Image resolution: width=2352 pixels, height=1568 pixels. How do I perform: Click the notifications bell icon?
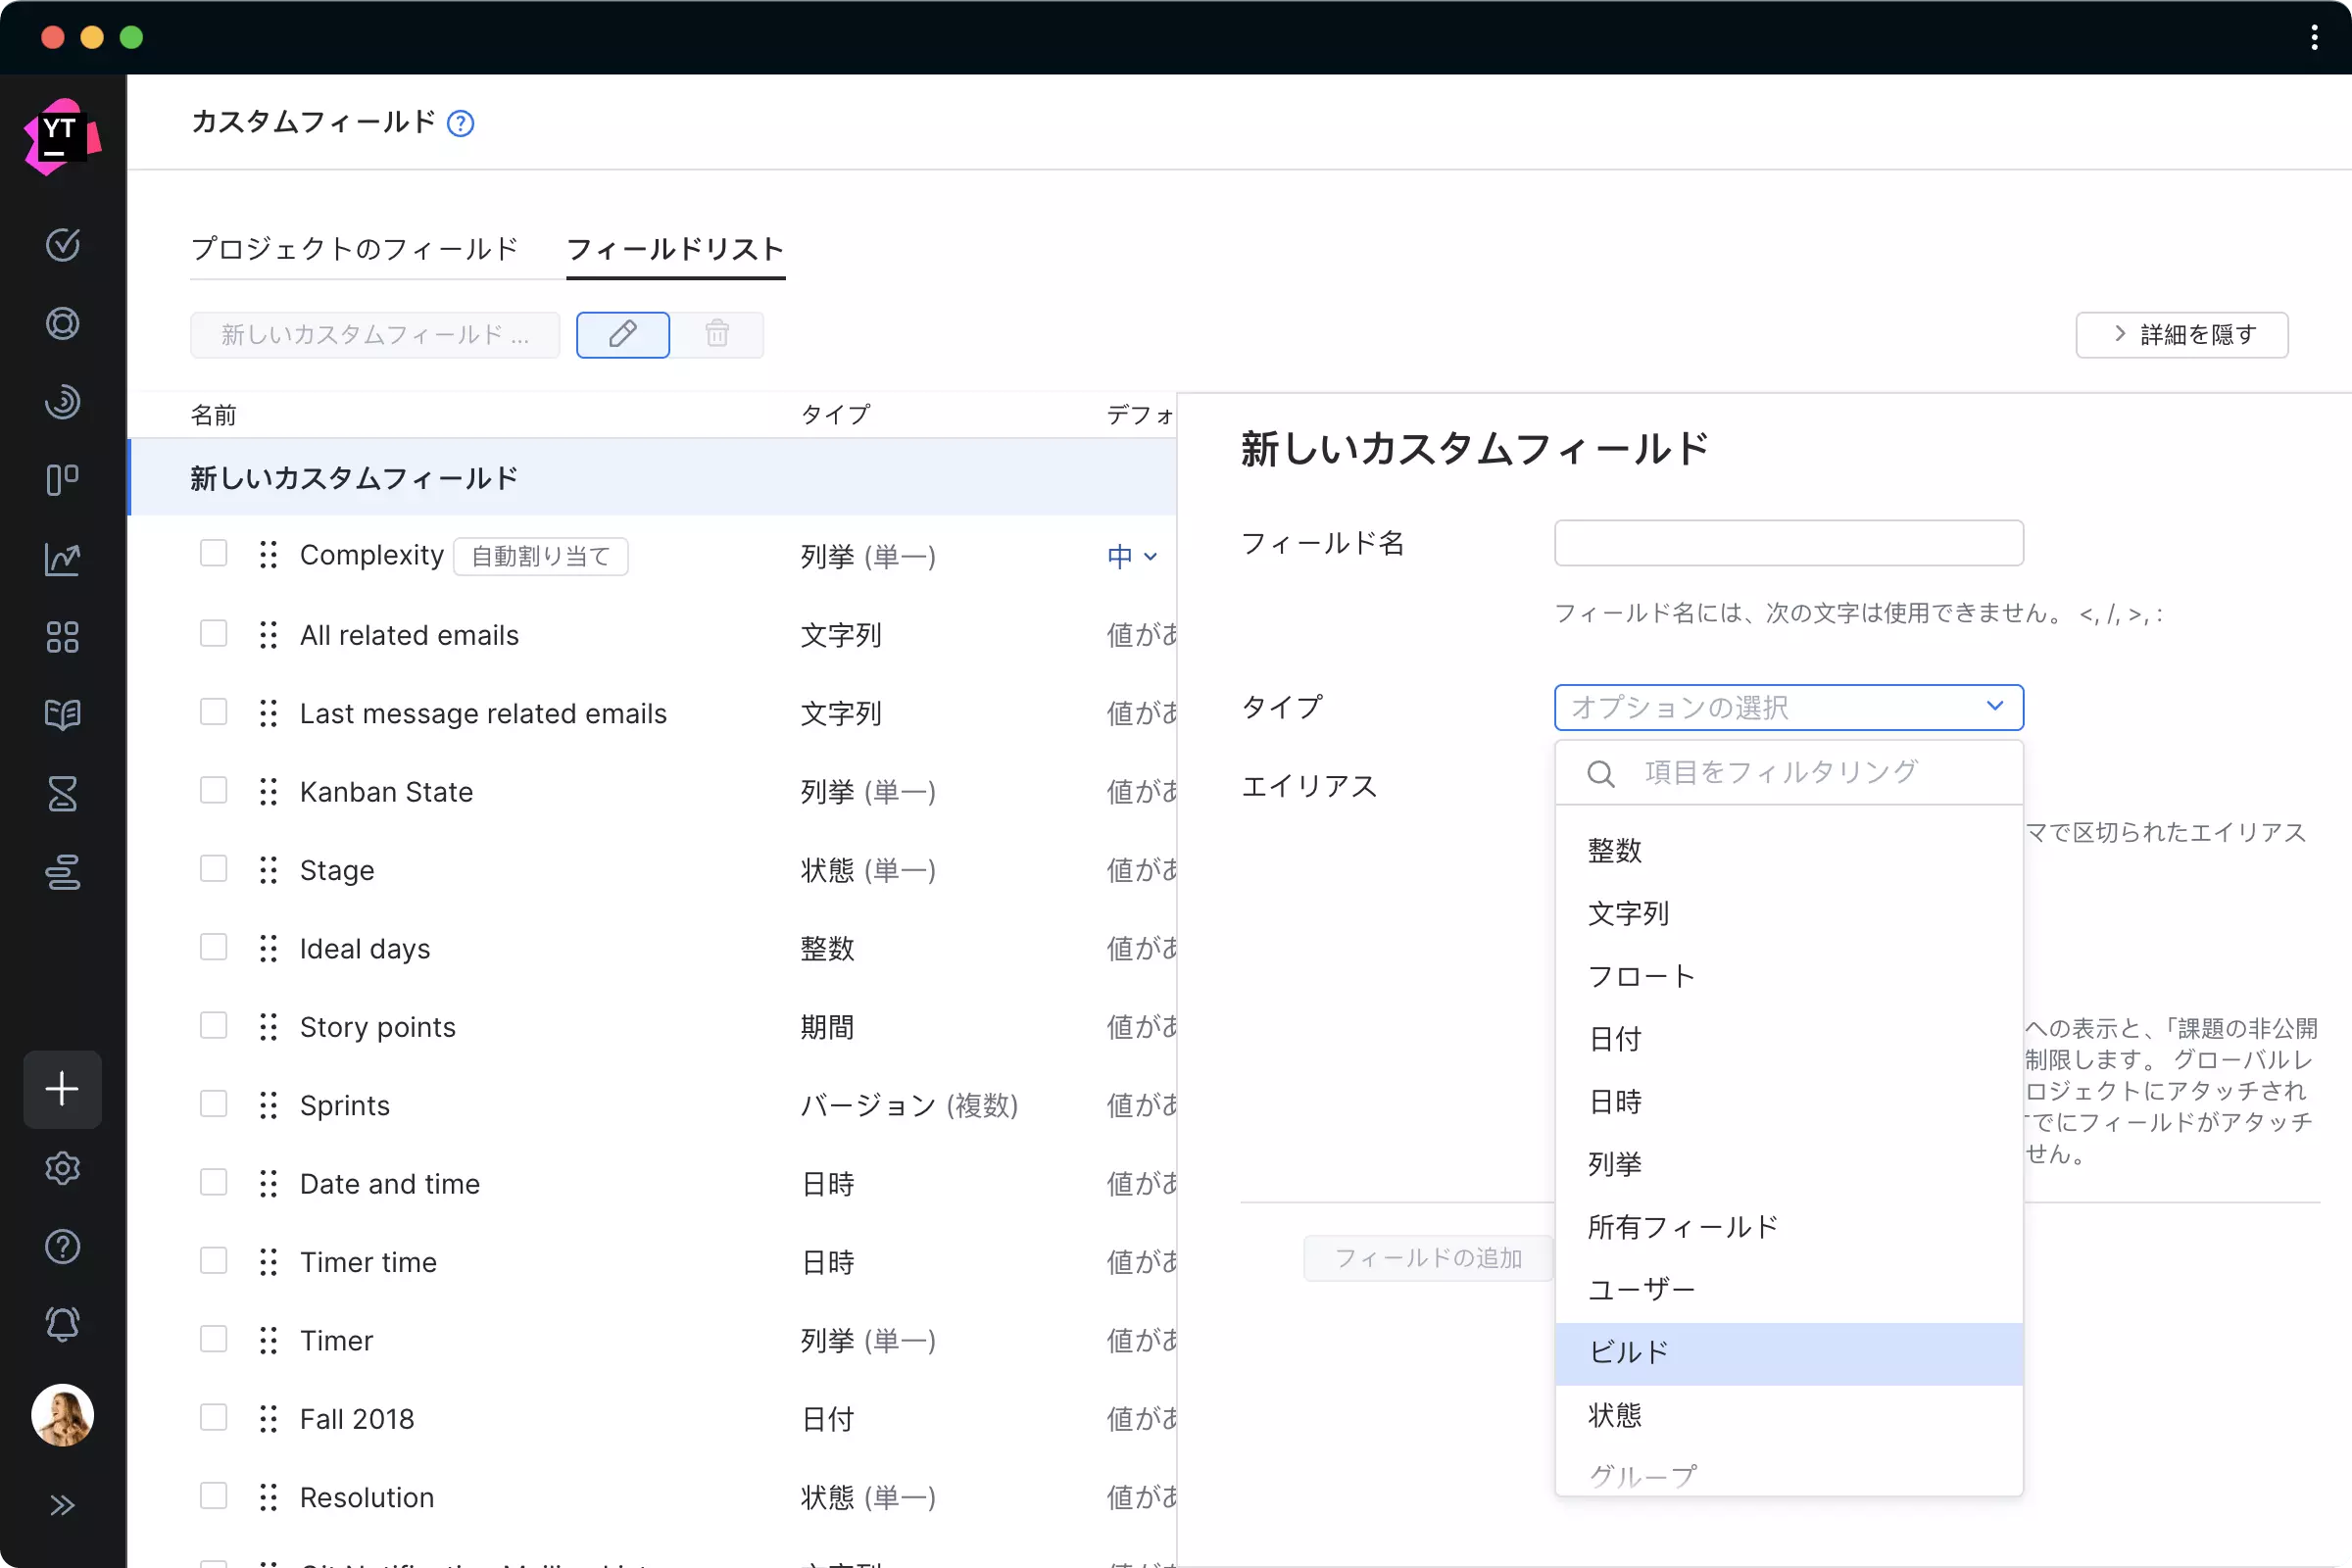[62, 1324]
